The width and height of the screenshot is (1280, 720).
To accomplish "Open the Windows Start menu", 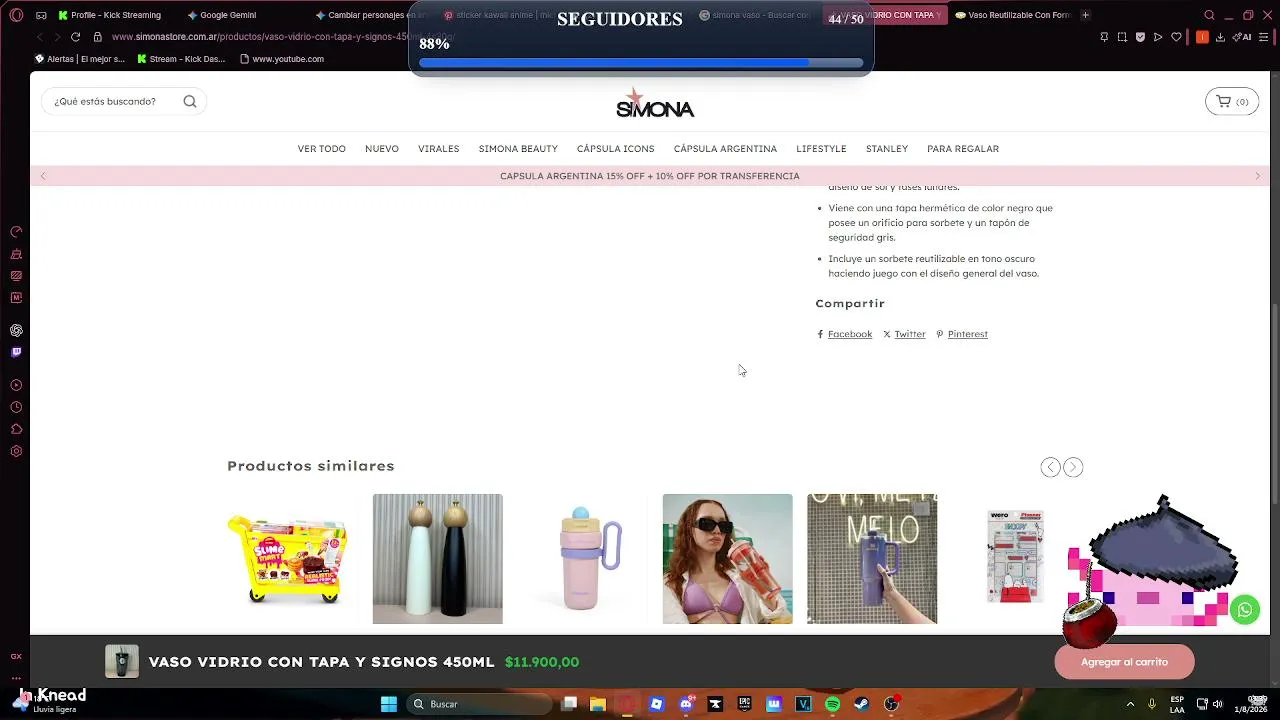I will (389, 704).
